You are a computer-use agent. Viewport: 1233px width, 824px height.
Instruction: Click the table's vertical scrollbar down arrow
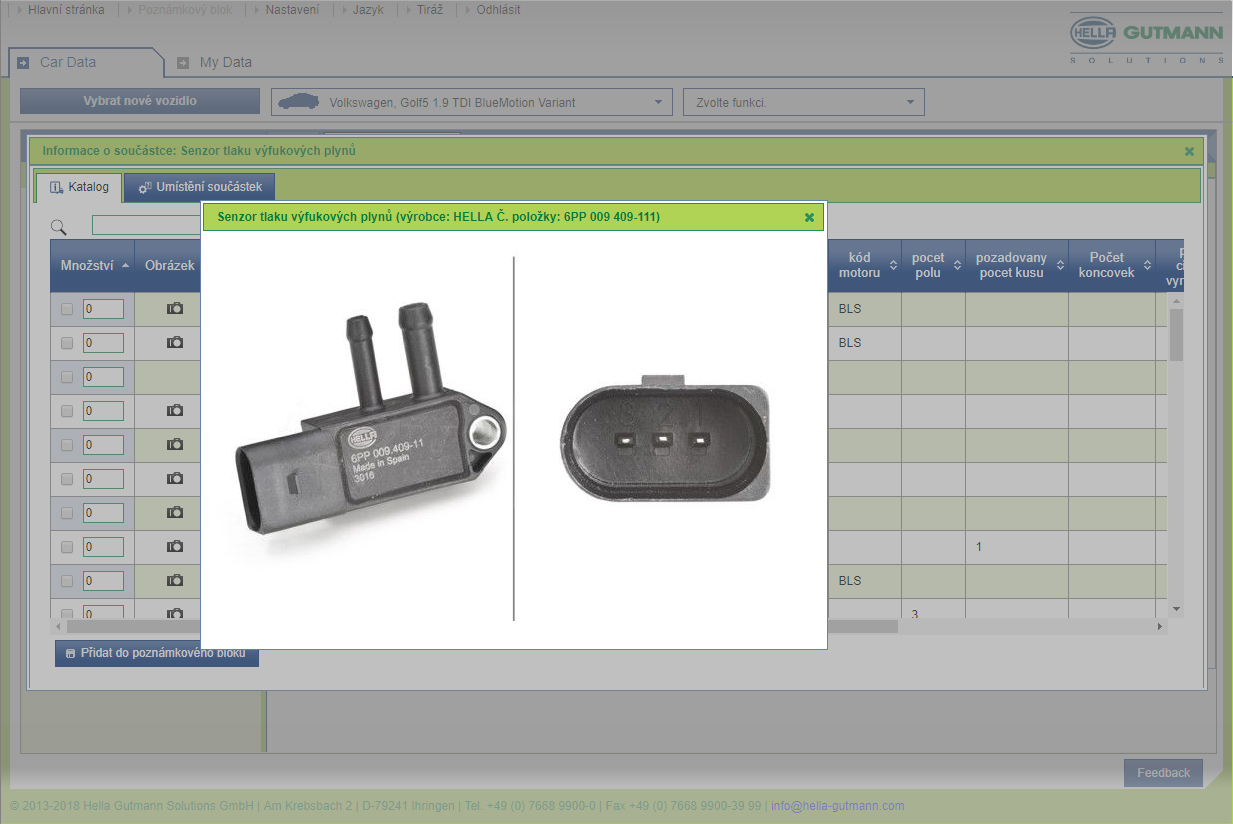click(x=1176, y=609)
